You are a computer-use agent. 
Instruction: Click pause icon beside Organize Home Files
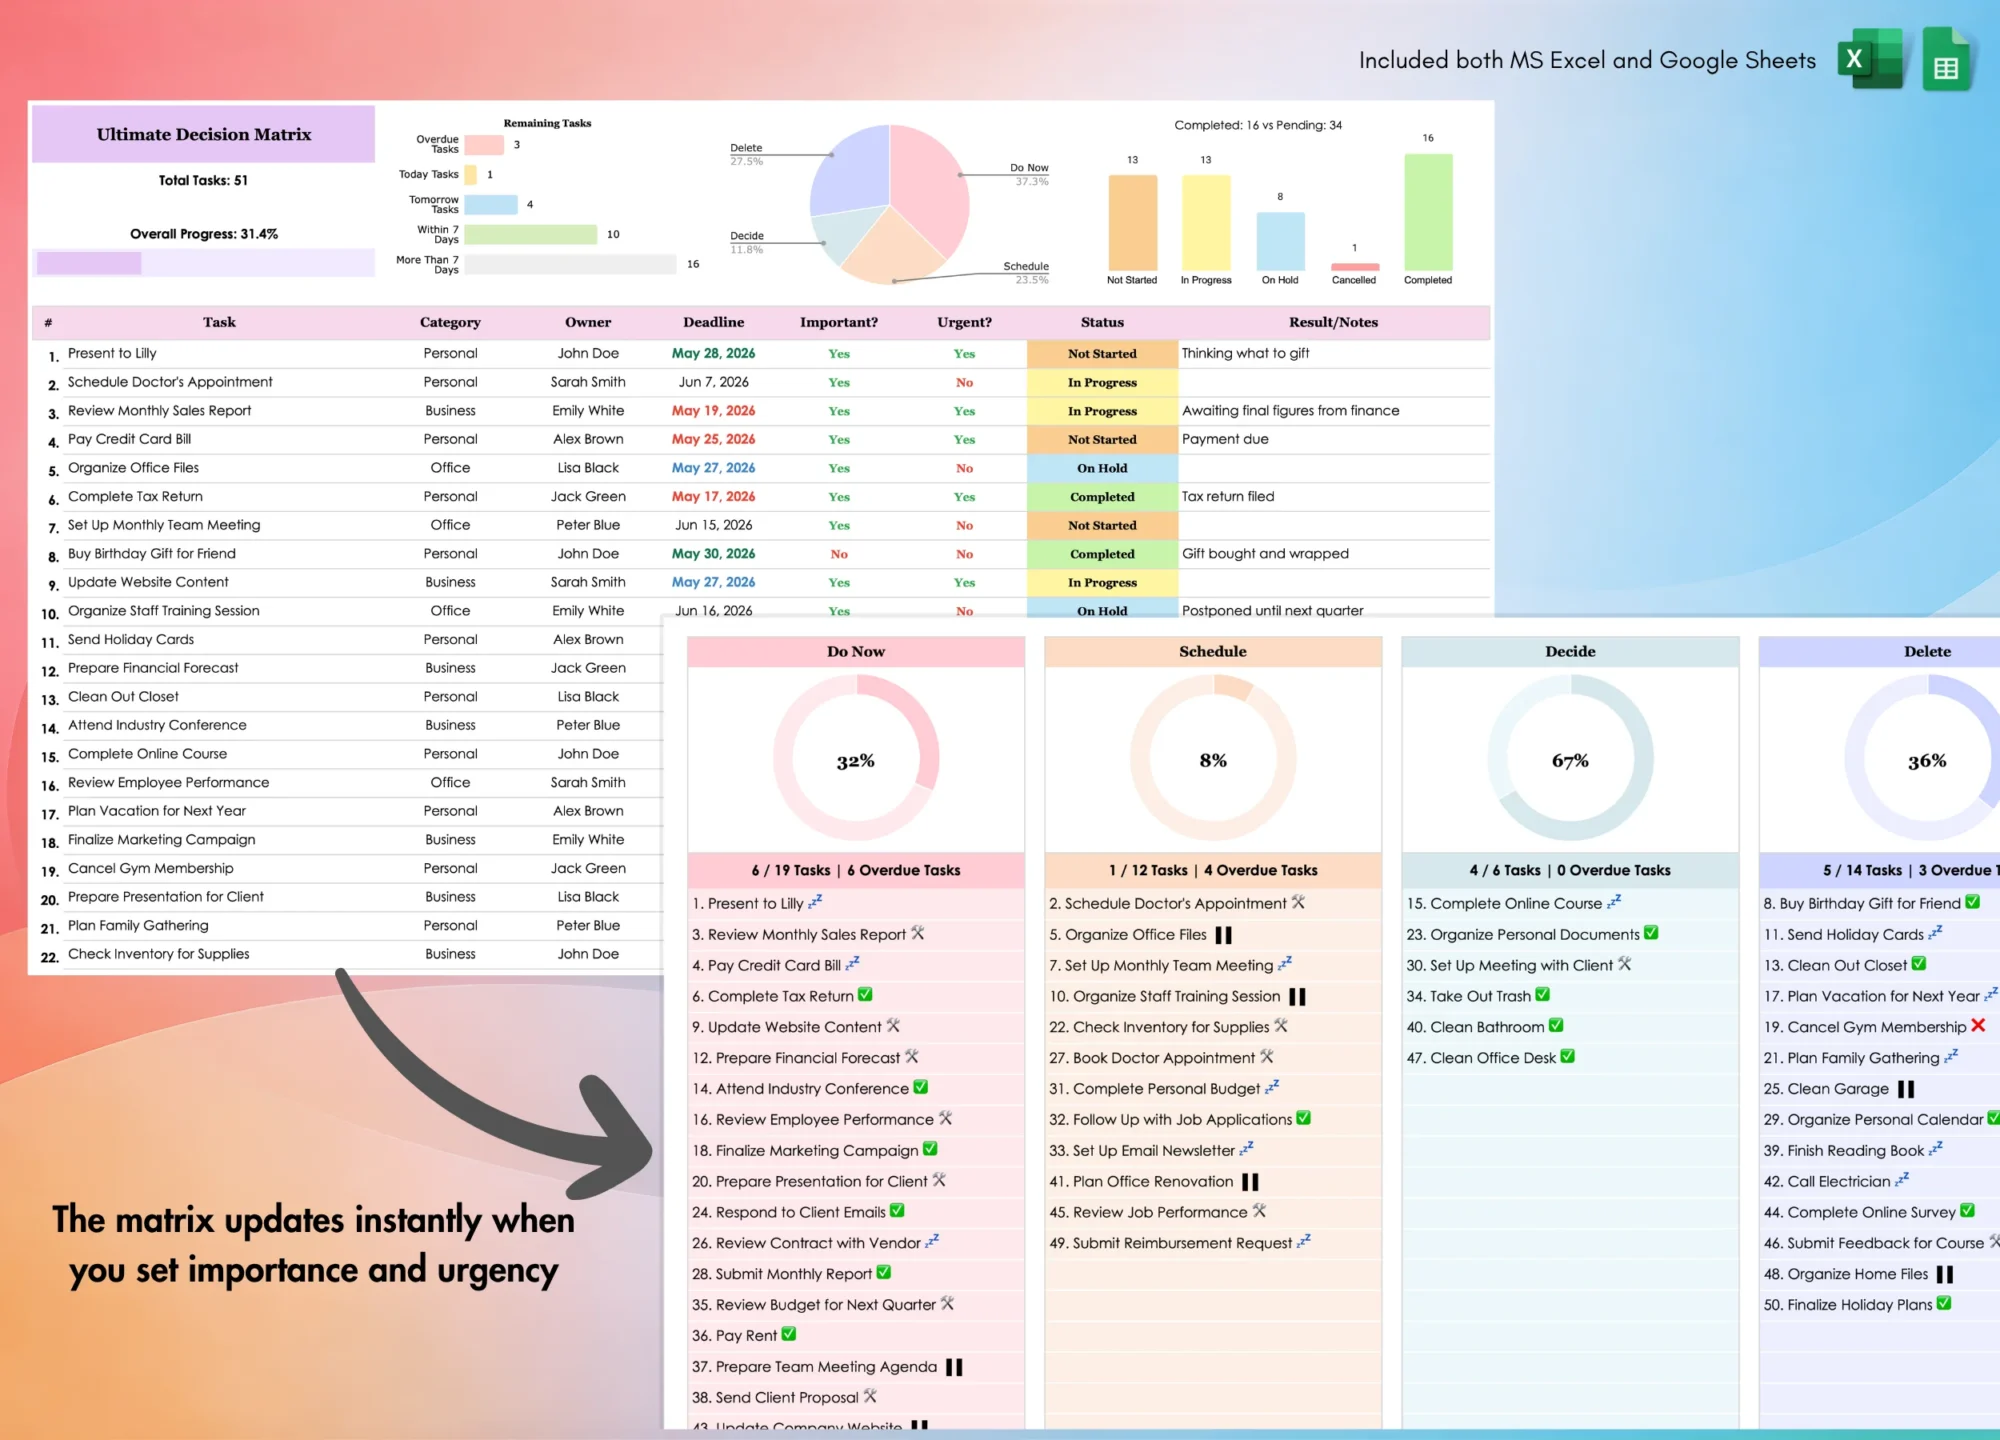click(x=1945, y=1274)
